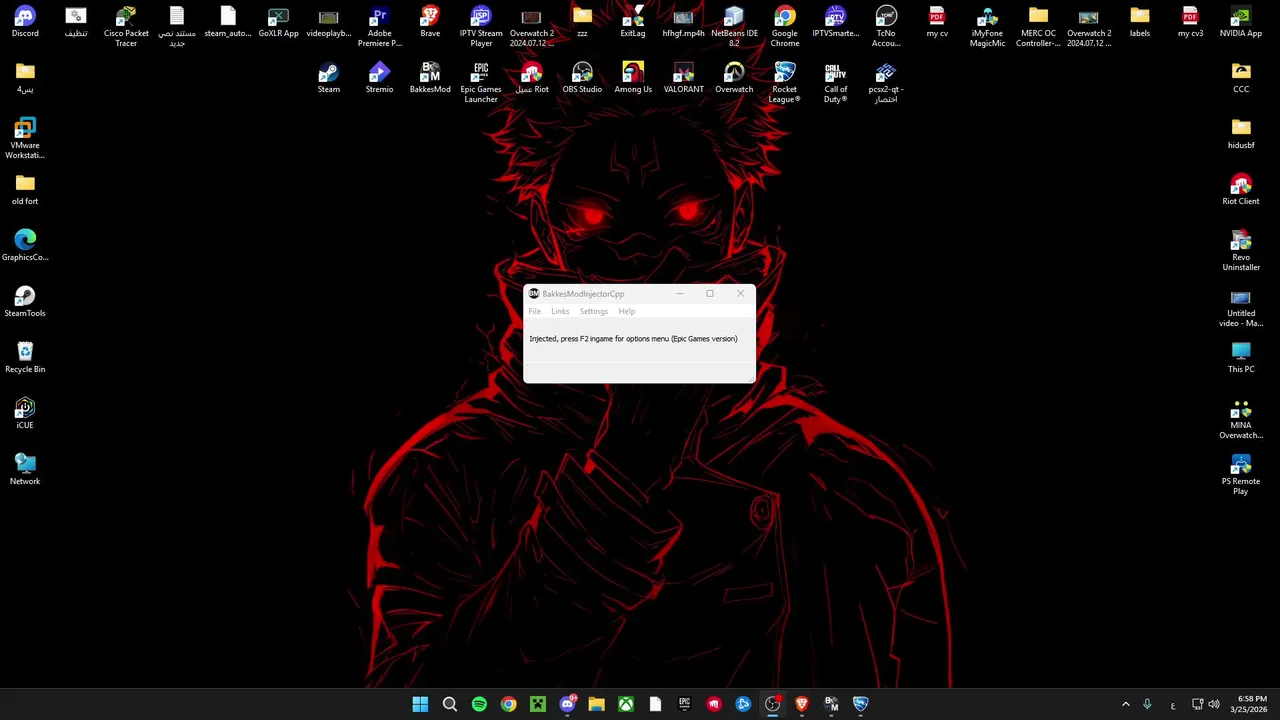Select the NVIDIA App desktop icon
Screen dimensions: 1280x720
coord(1241,22)
